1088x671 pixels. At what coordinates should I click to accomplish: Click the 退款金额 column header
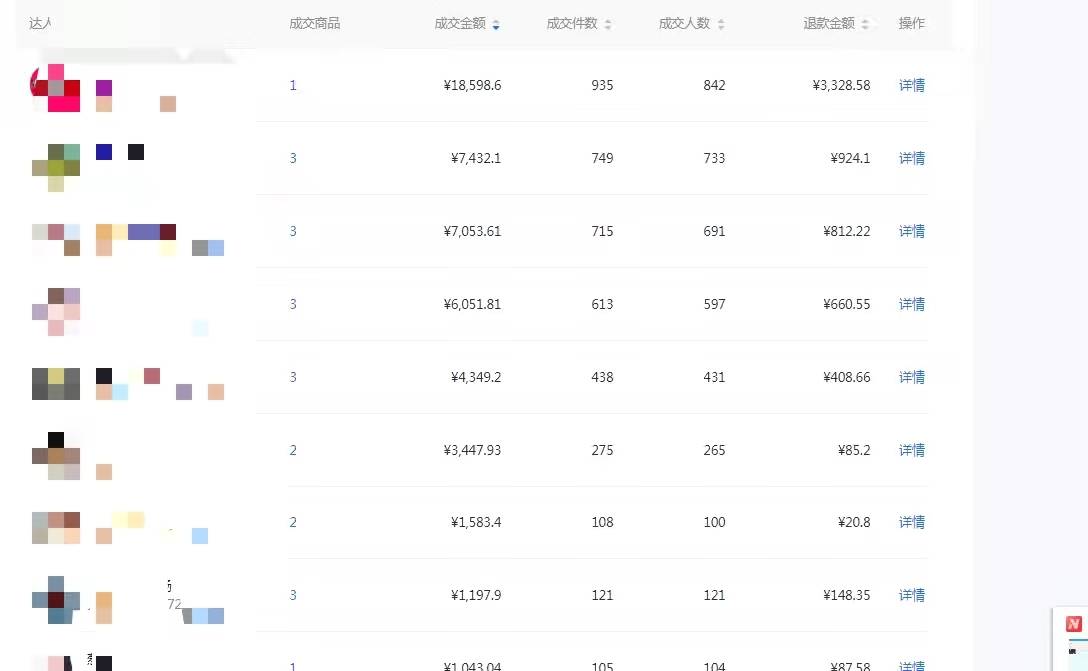(x=829, y=24)
